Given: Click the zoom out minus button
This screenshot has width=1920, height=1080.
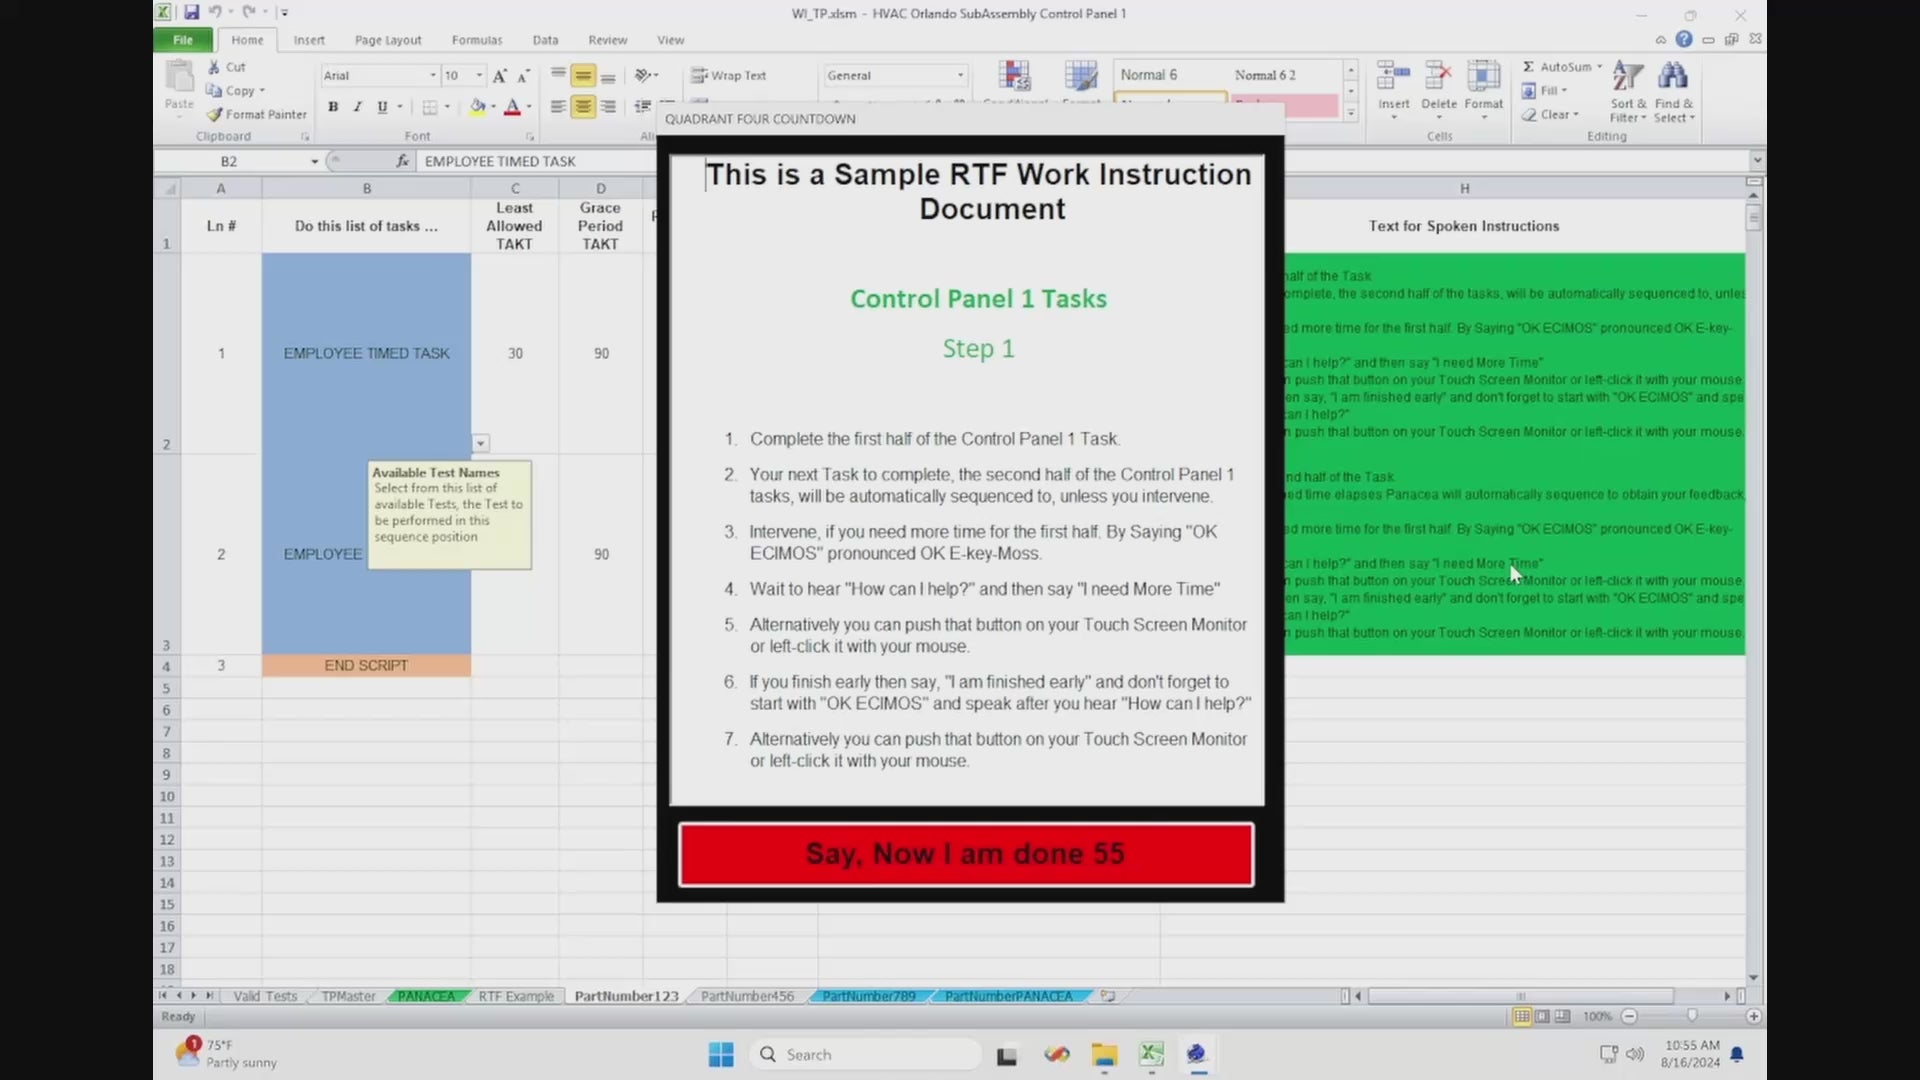Looking at the screenshot, I should tap(1629, 1016).
